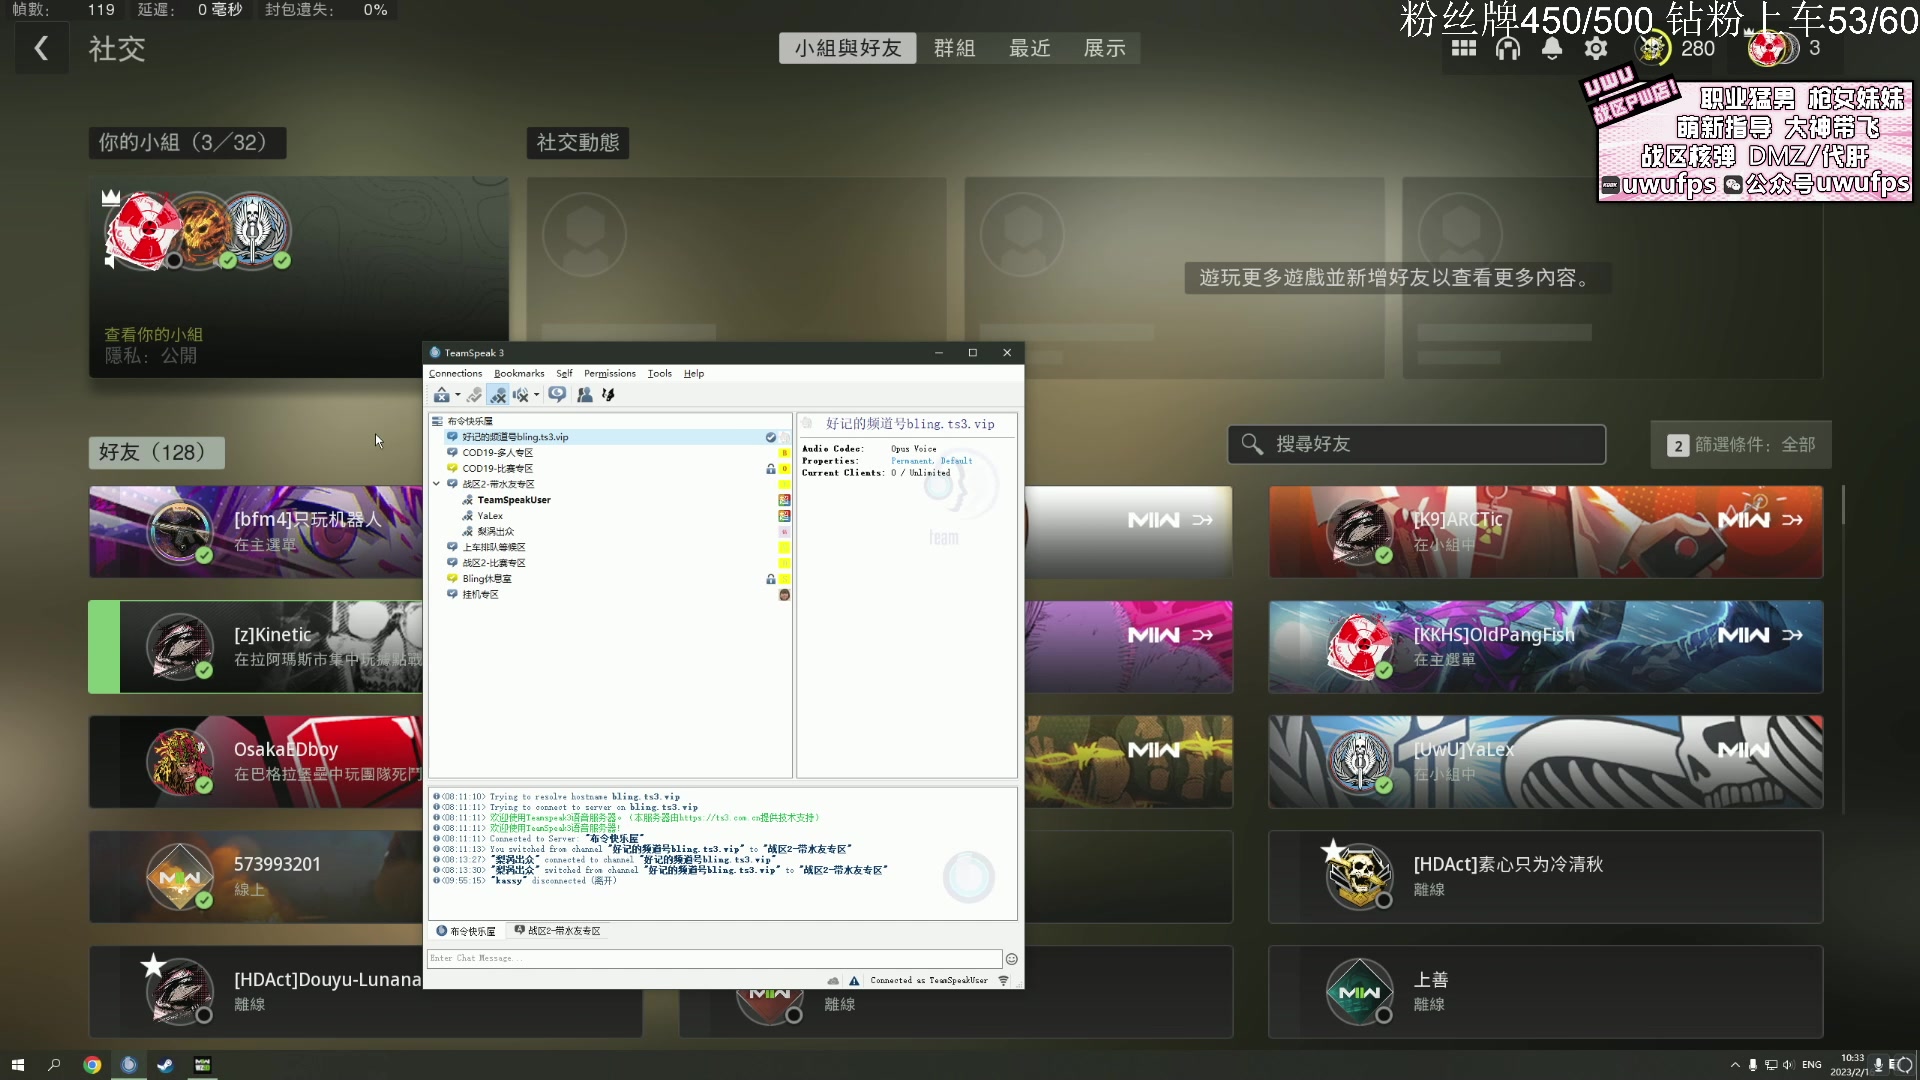Open the Self menu
The image size is (1920, 1080).
(564, 373)
